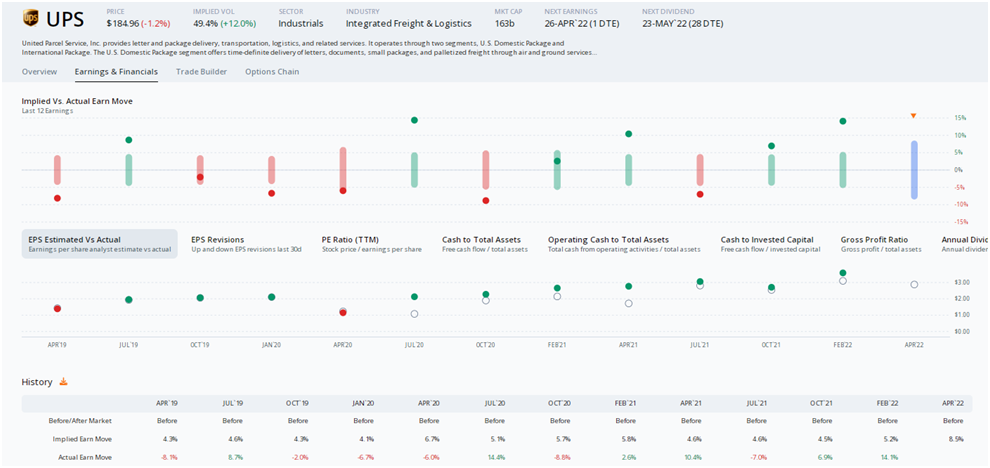Click the price value $184.96
Viewport: 990px width, 468px height.
point(123,23)
